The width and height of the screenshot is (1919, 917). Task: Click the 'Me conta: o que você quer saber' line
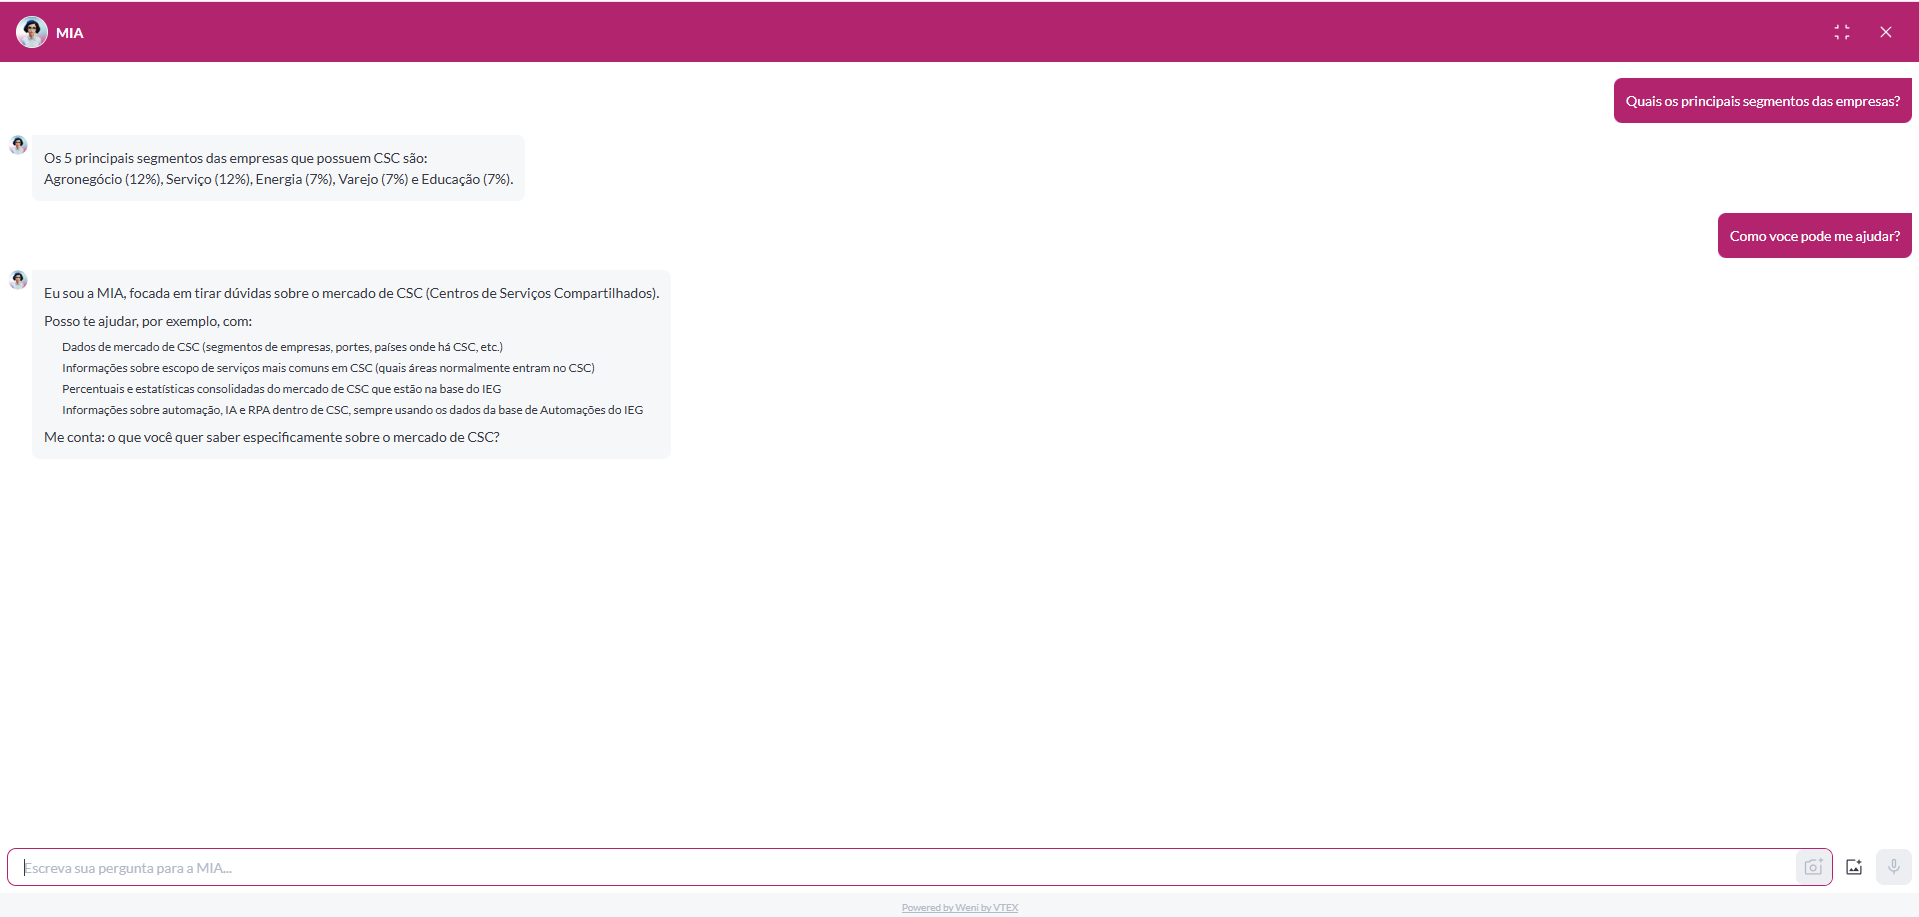click(x=271, y=437)
